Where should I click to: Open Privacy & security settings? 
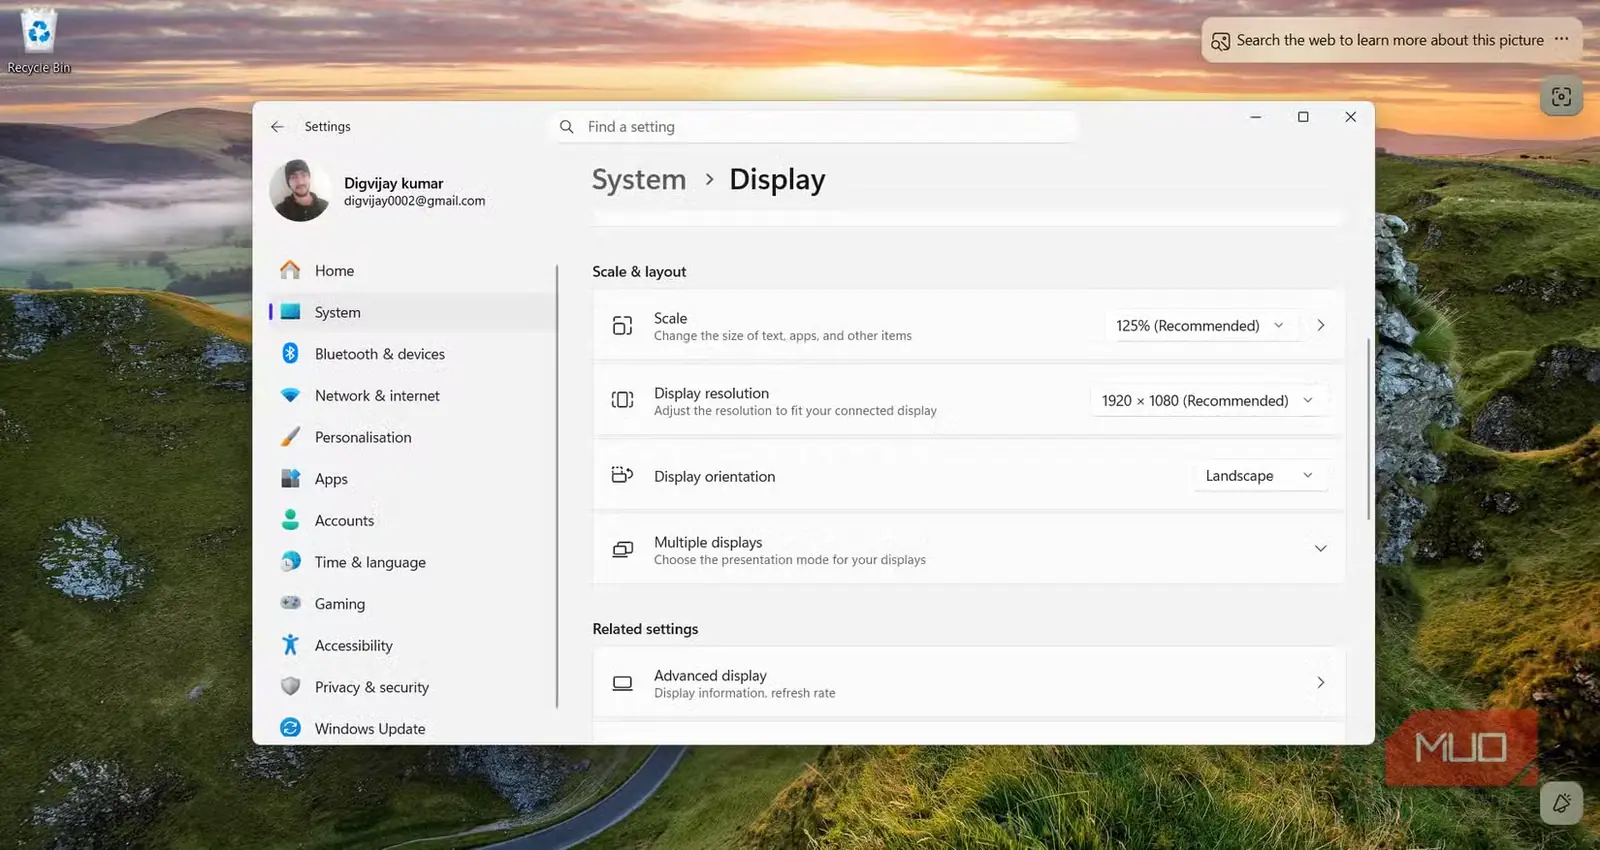[x=412, y=687]
